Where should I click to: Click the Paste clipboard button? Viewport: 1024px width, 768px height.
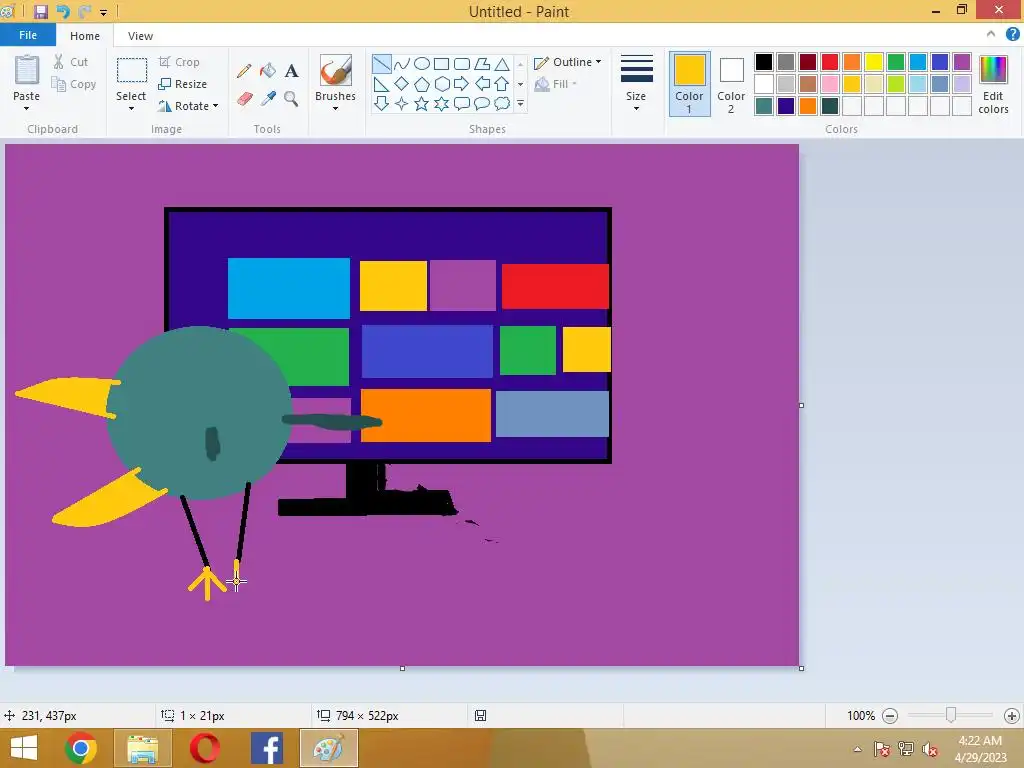pyautogui.click(x=27, y=70)
